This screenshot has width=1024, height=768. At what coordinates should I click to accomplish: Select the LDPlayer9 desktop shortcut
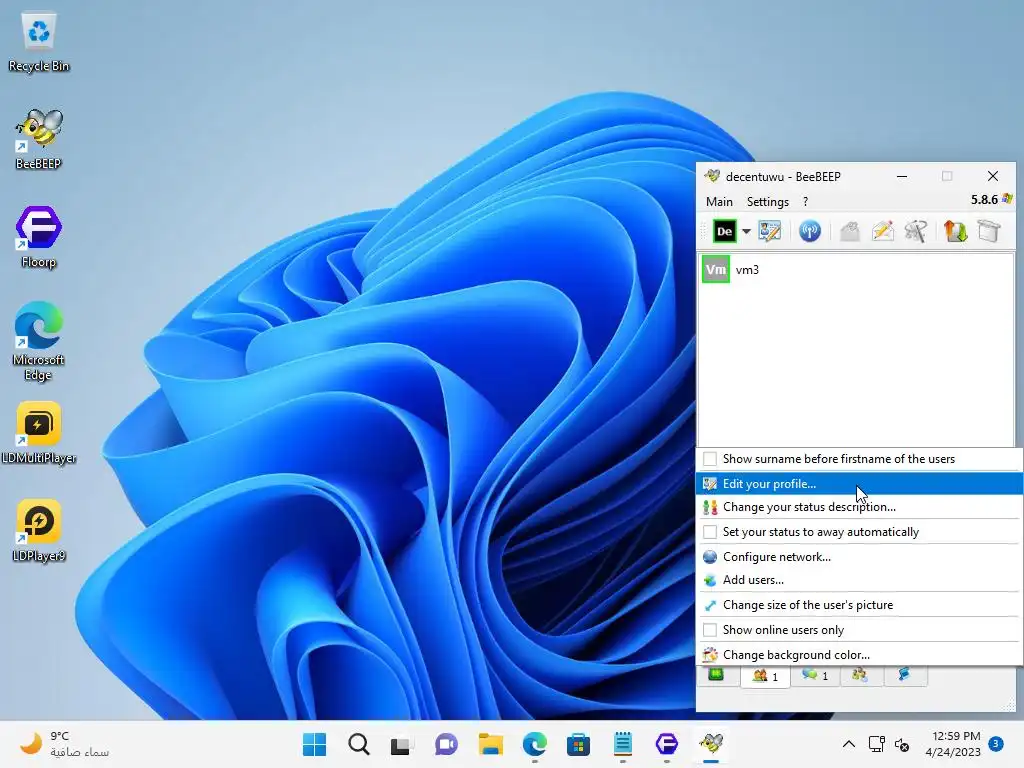pos(39,530)
